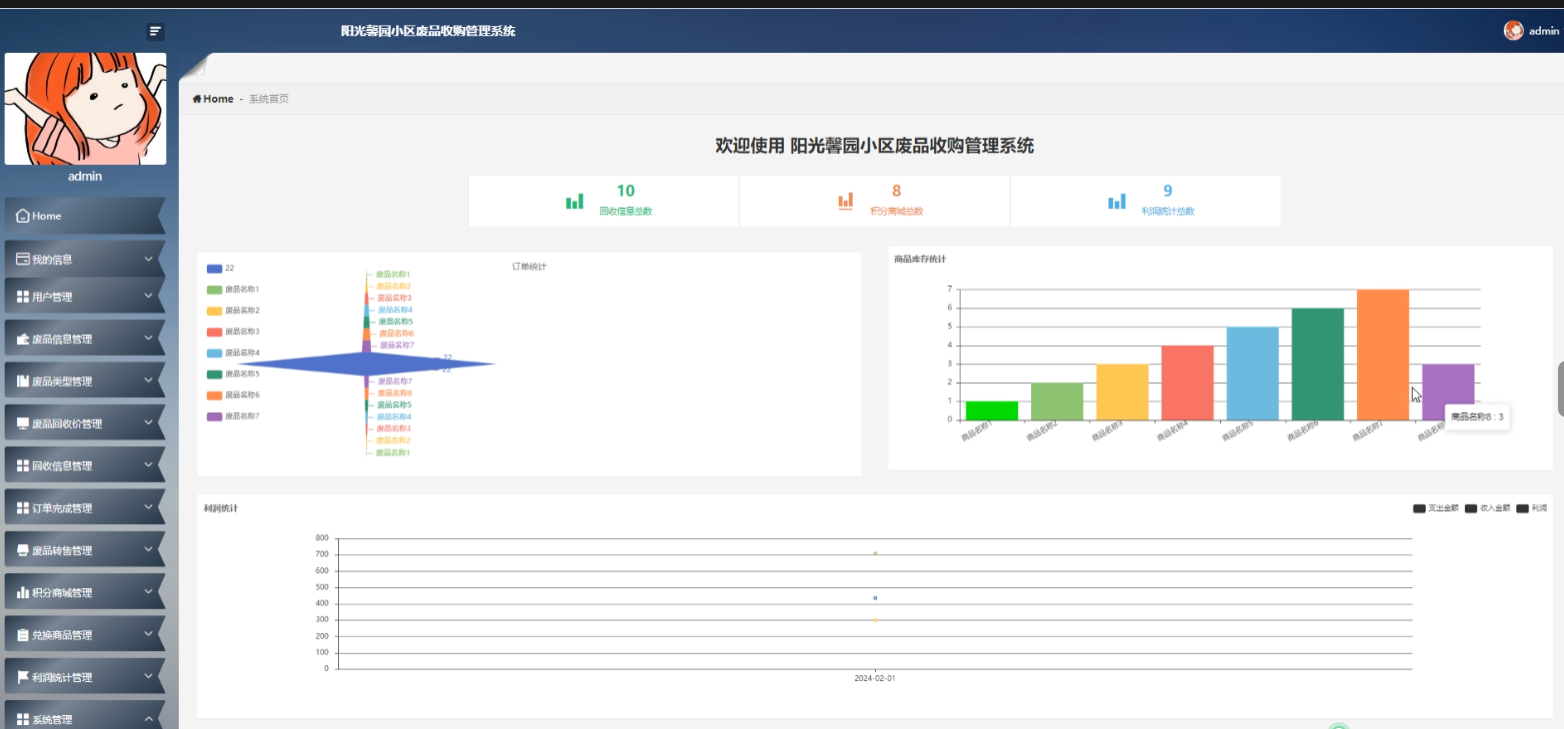Open the Home sidebar menu item
The image size is (1564, 729).
[84, 216]
